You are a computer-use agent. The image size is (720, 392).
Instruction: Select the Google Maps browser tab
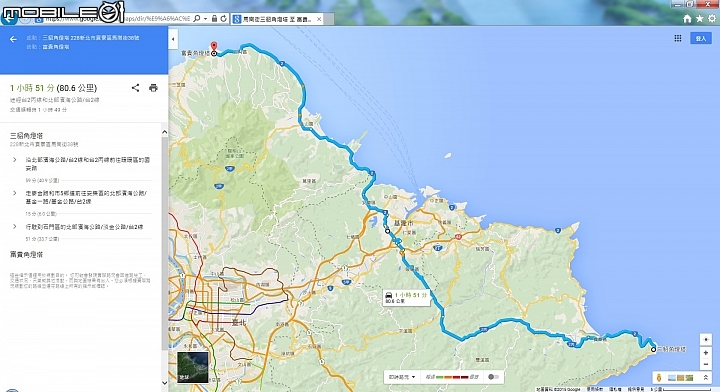tap(277, 19)
